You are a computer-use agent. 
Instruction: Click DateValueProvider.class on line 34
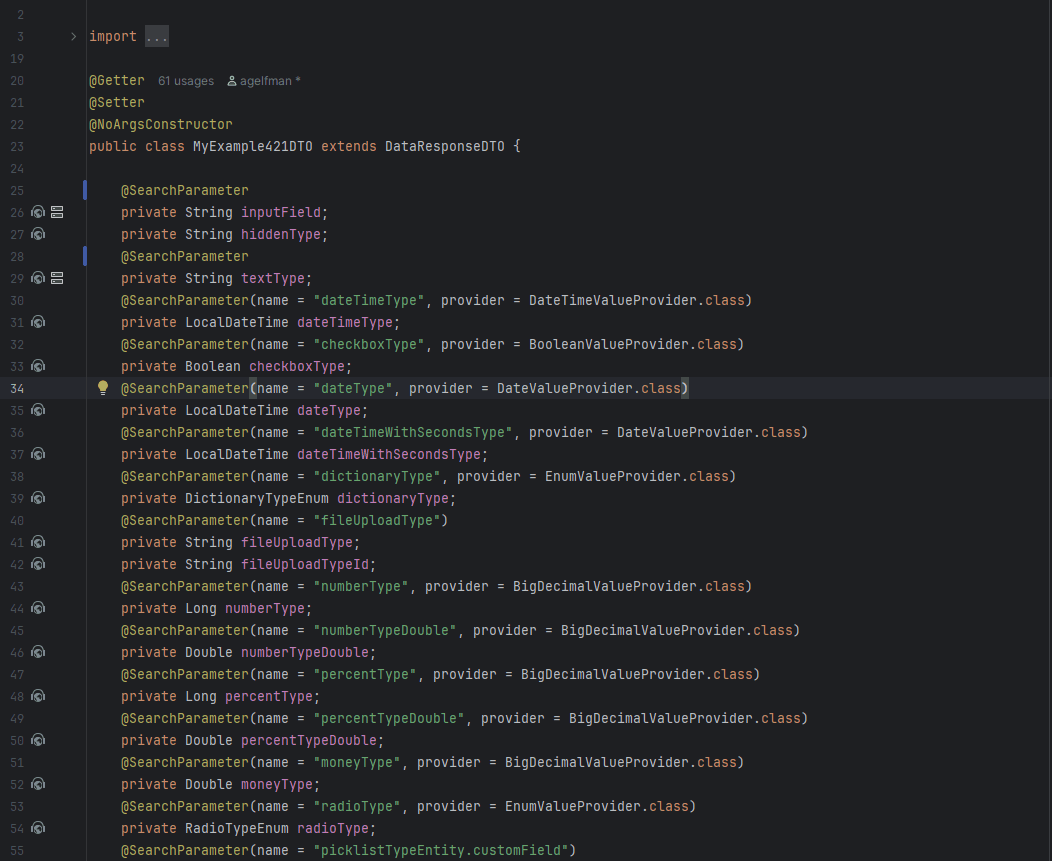pyautogui.click(x=589, y=388)
